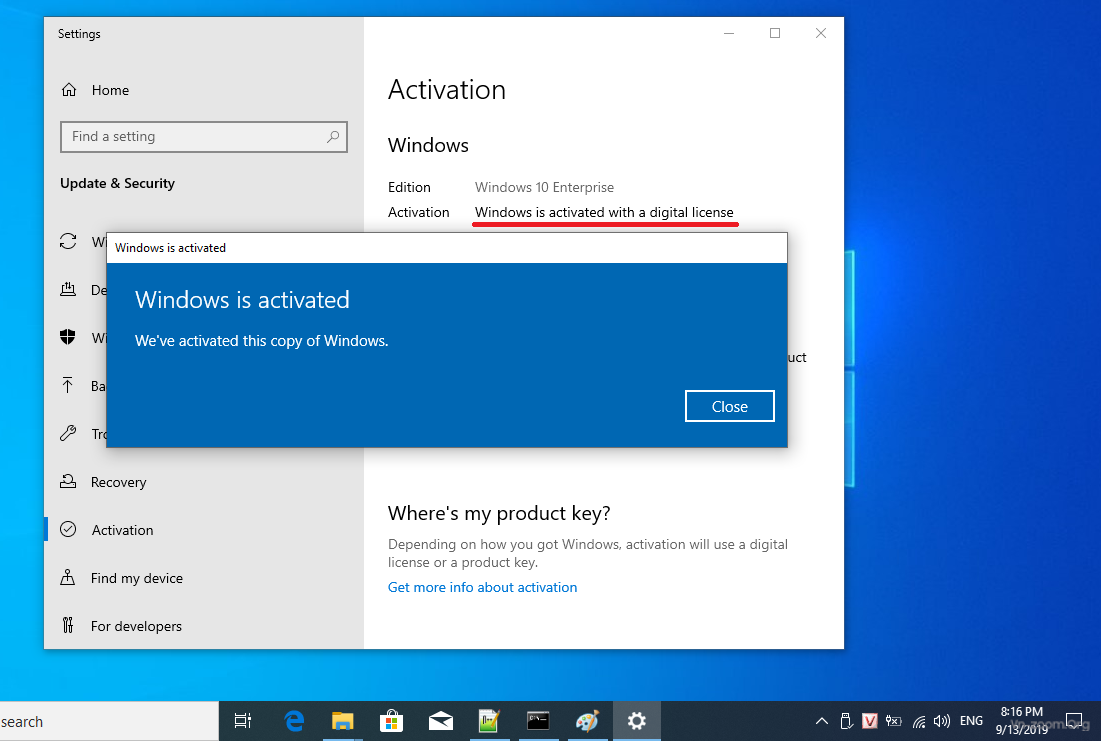Click the Windows 10 Enterprise edition text
Image resolution: width=1101 pixels, height=741 pixels.
[544, 188]
